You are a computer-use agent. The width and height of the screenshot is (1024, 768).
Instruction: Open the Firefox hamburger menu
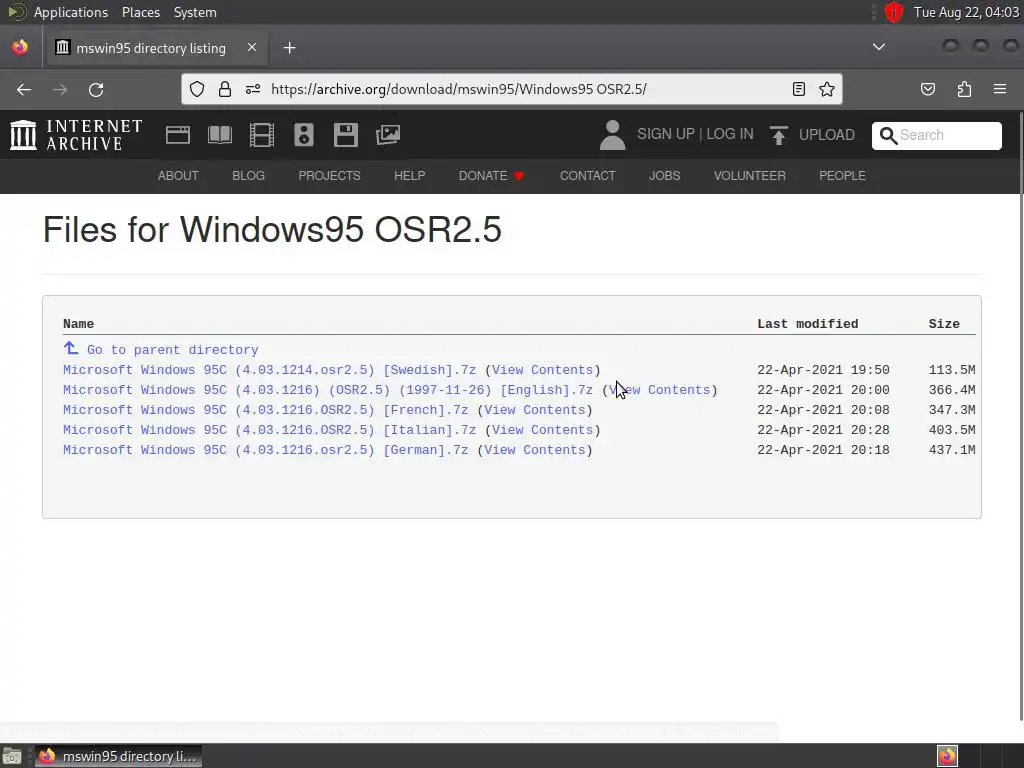pos(1000,89)
